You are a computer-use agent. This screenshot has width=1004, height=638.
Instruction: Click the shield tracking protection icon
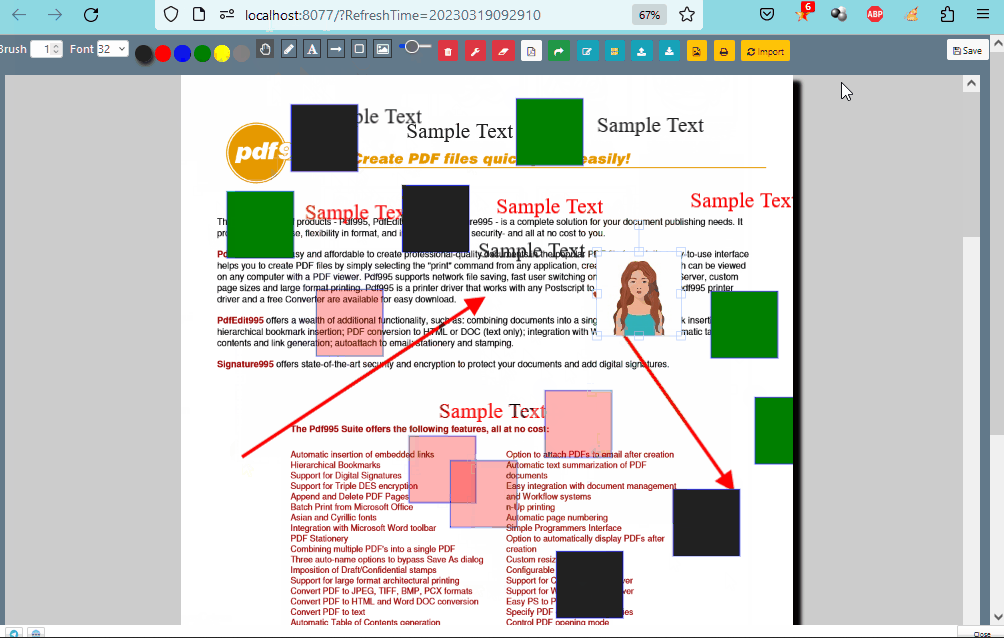click(170, 14)
